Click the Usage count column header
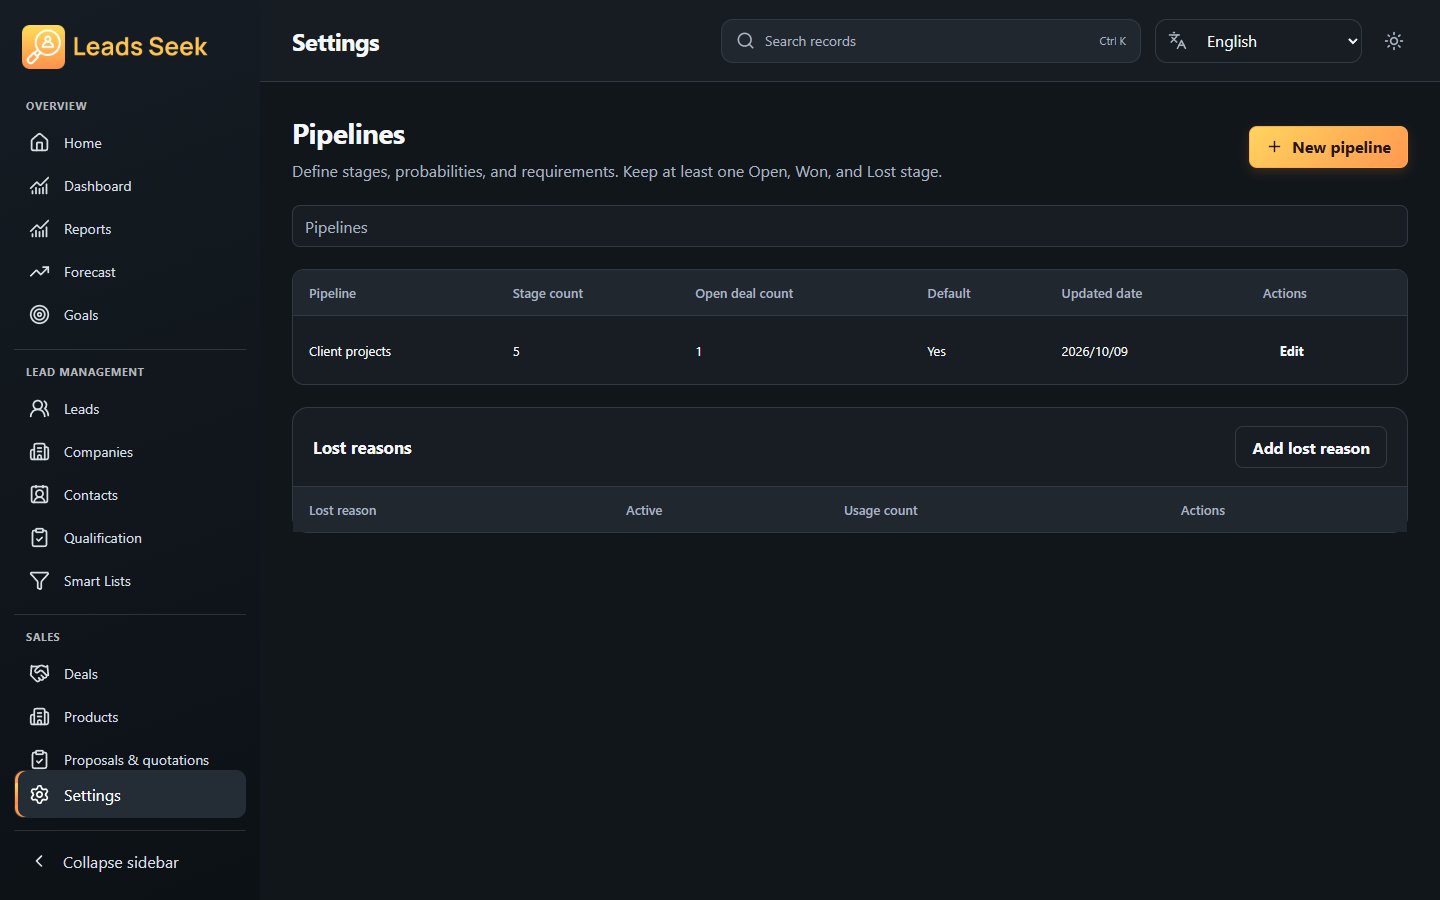1440x900 pixels. [880, 510]
